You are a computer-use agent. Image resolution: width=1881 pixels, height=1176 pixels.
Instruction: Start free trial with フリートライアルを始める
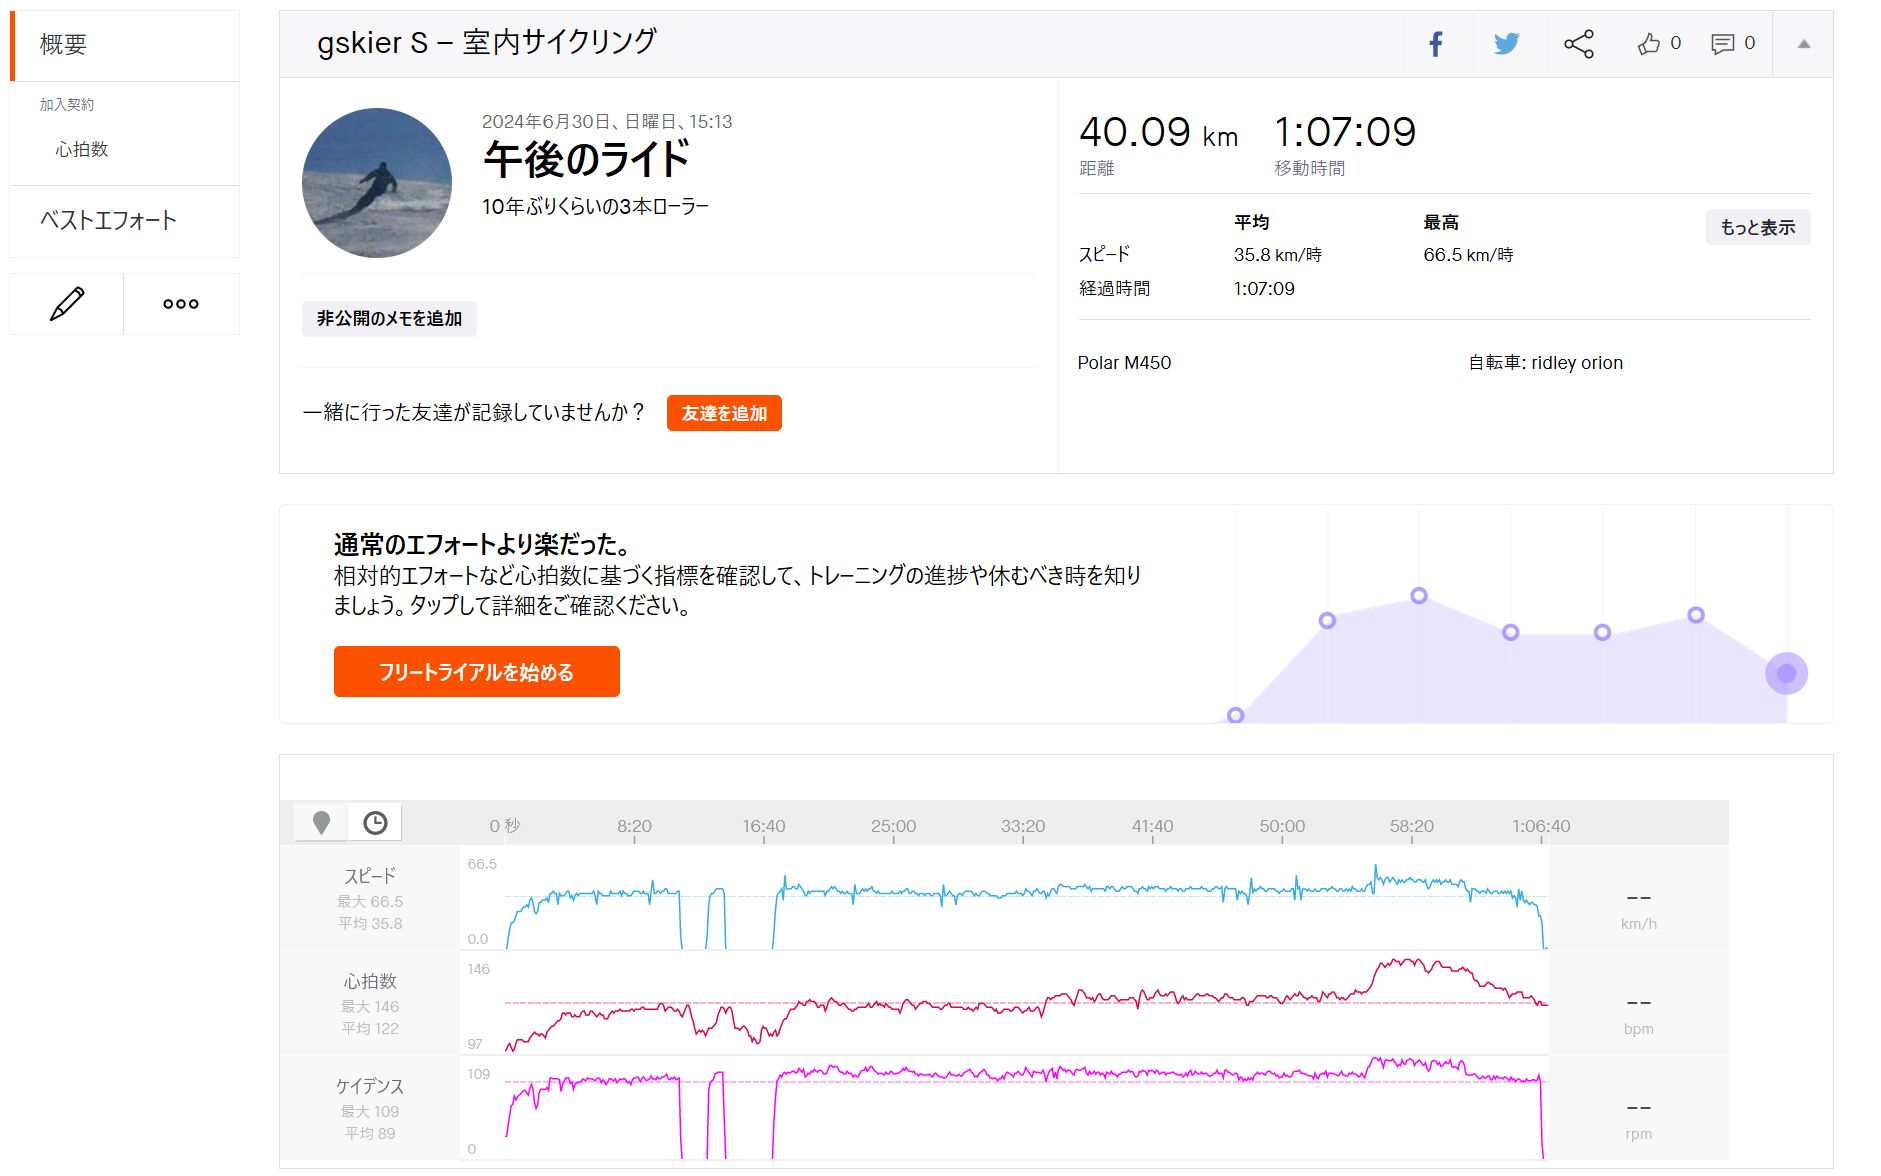coord(476,672)
